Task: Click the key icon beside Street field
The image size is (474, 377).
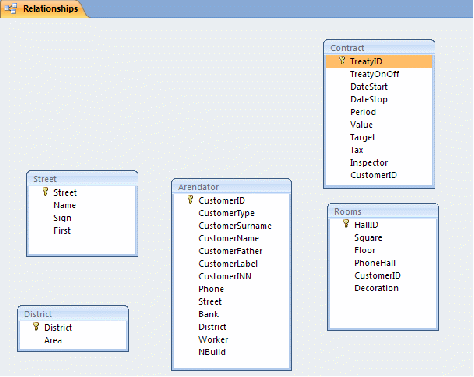Action: (45, 192)
